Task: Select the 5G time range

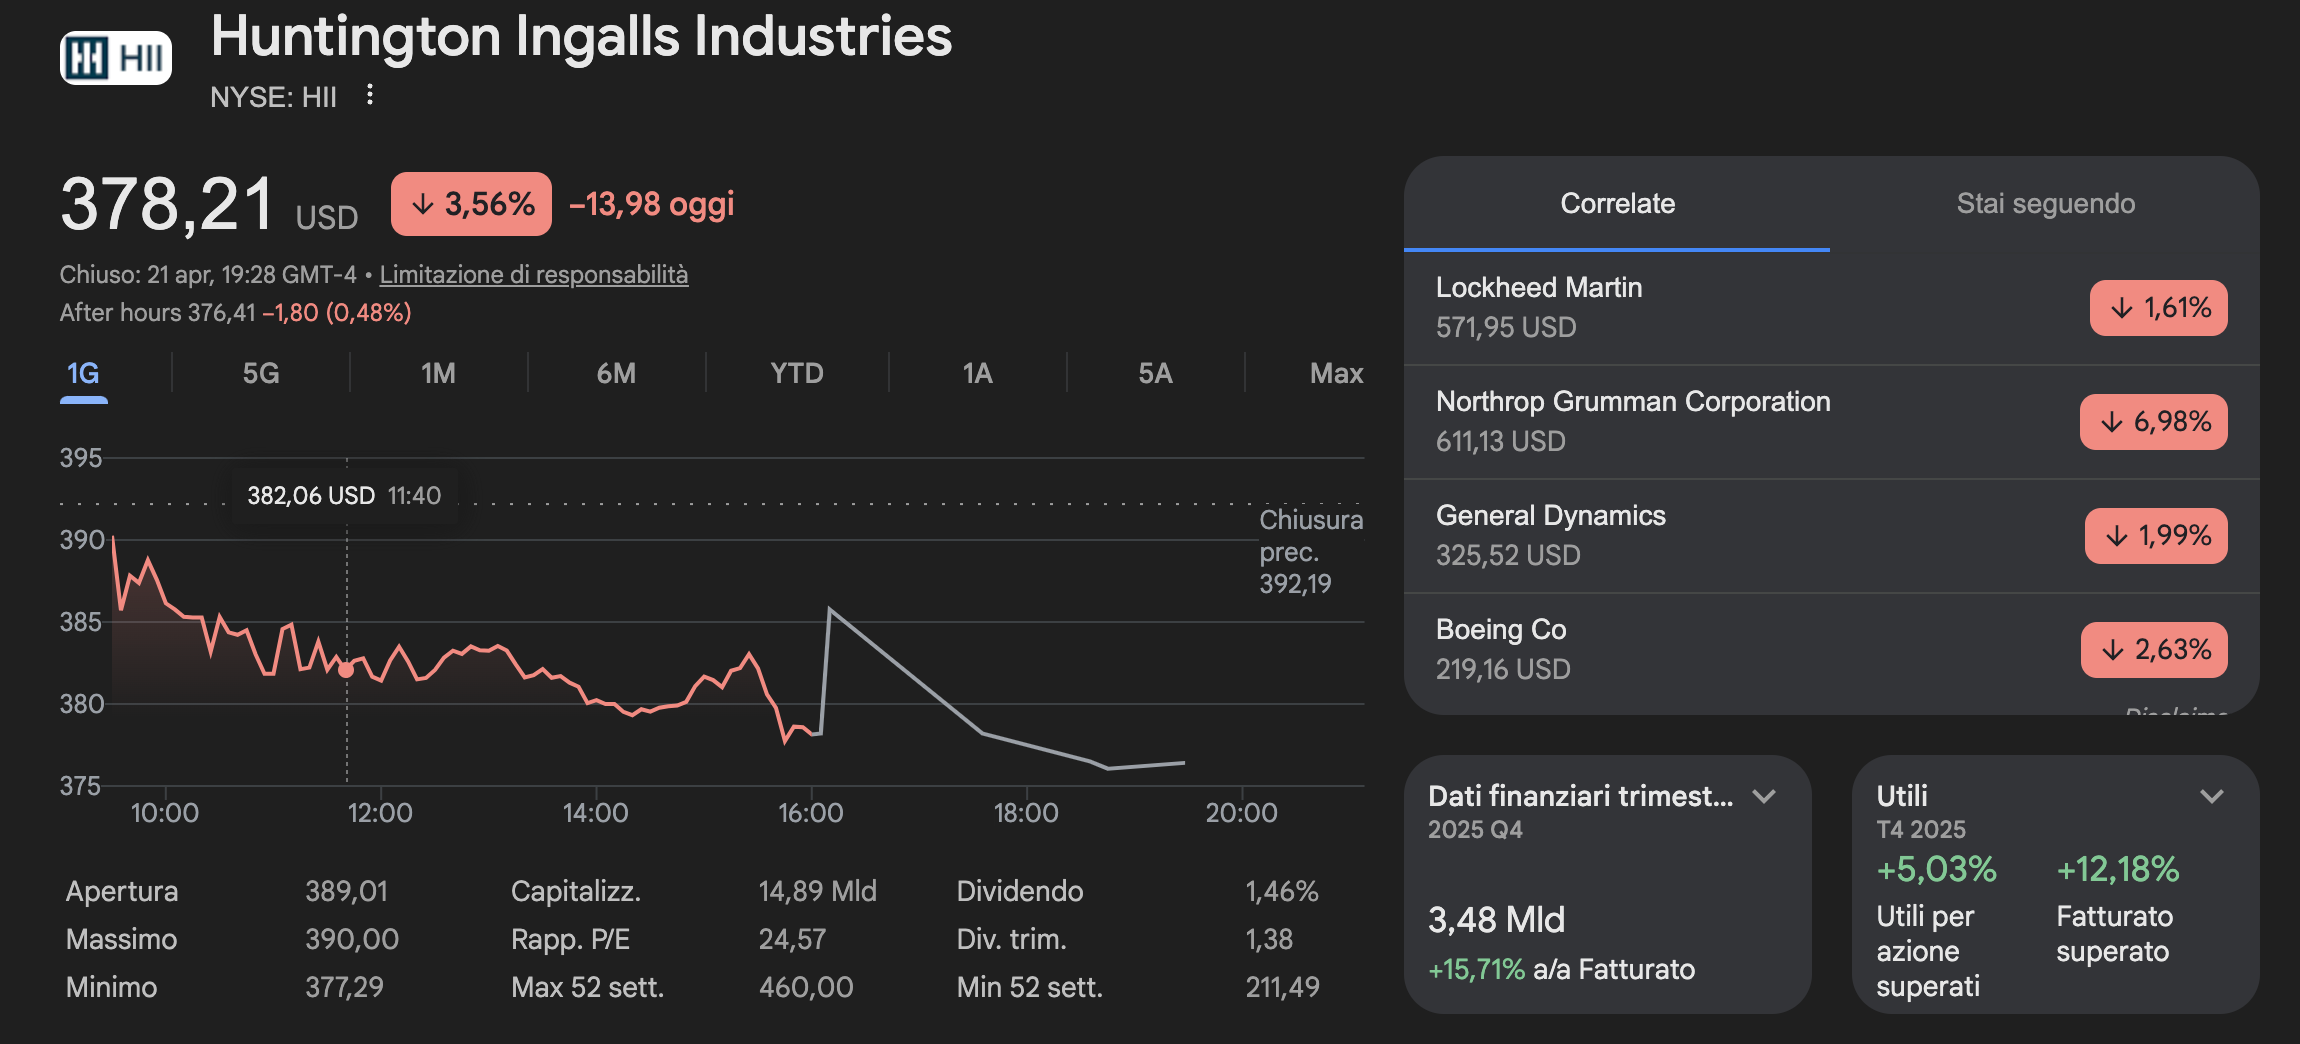Action: [261, 373]
